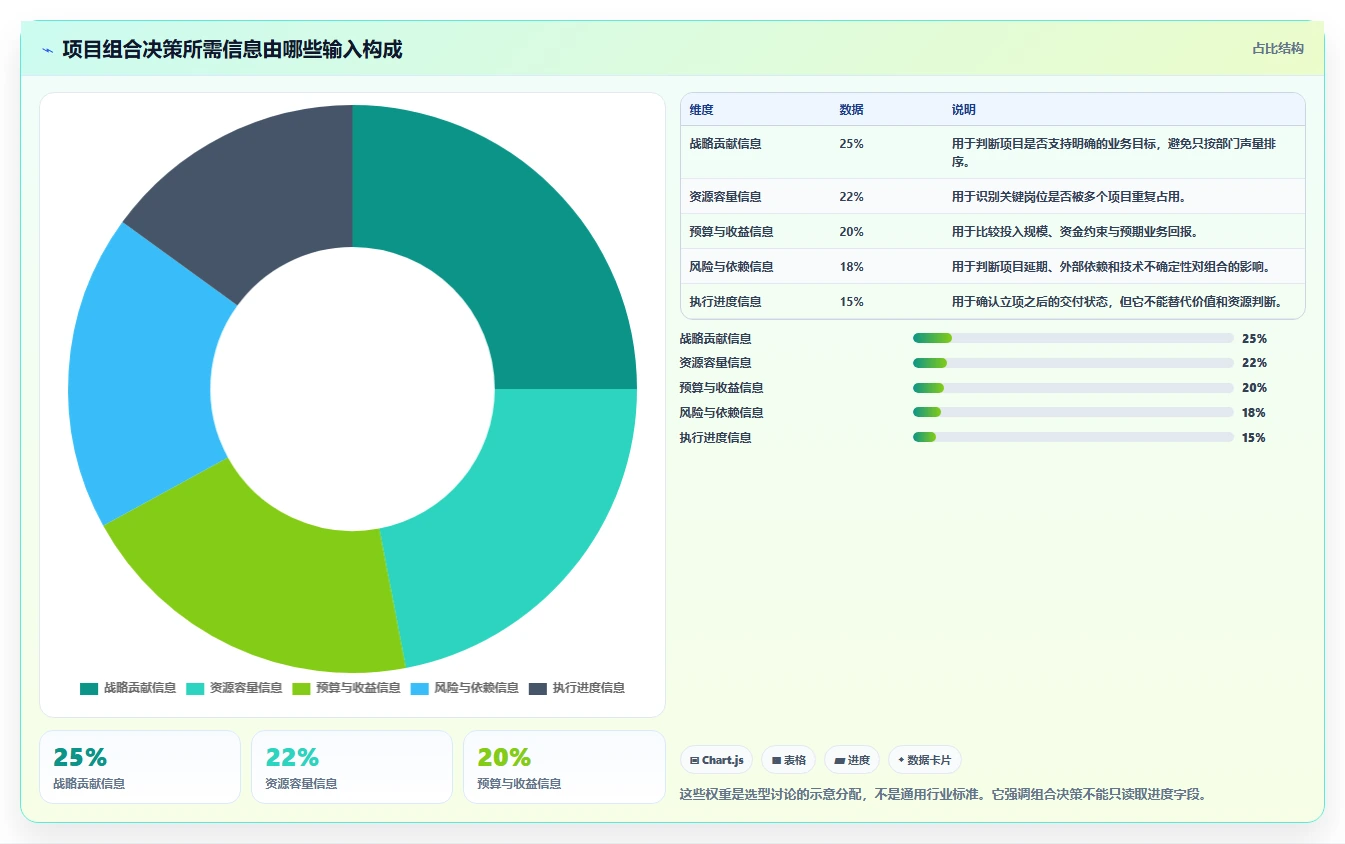Toggle the 风险与依赖信息 legend swatch
The height and width of the screenshot is (844, 1345).
click(419, 688)
